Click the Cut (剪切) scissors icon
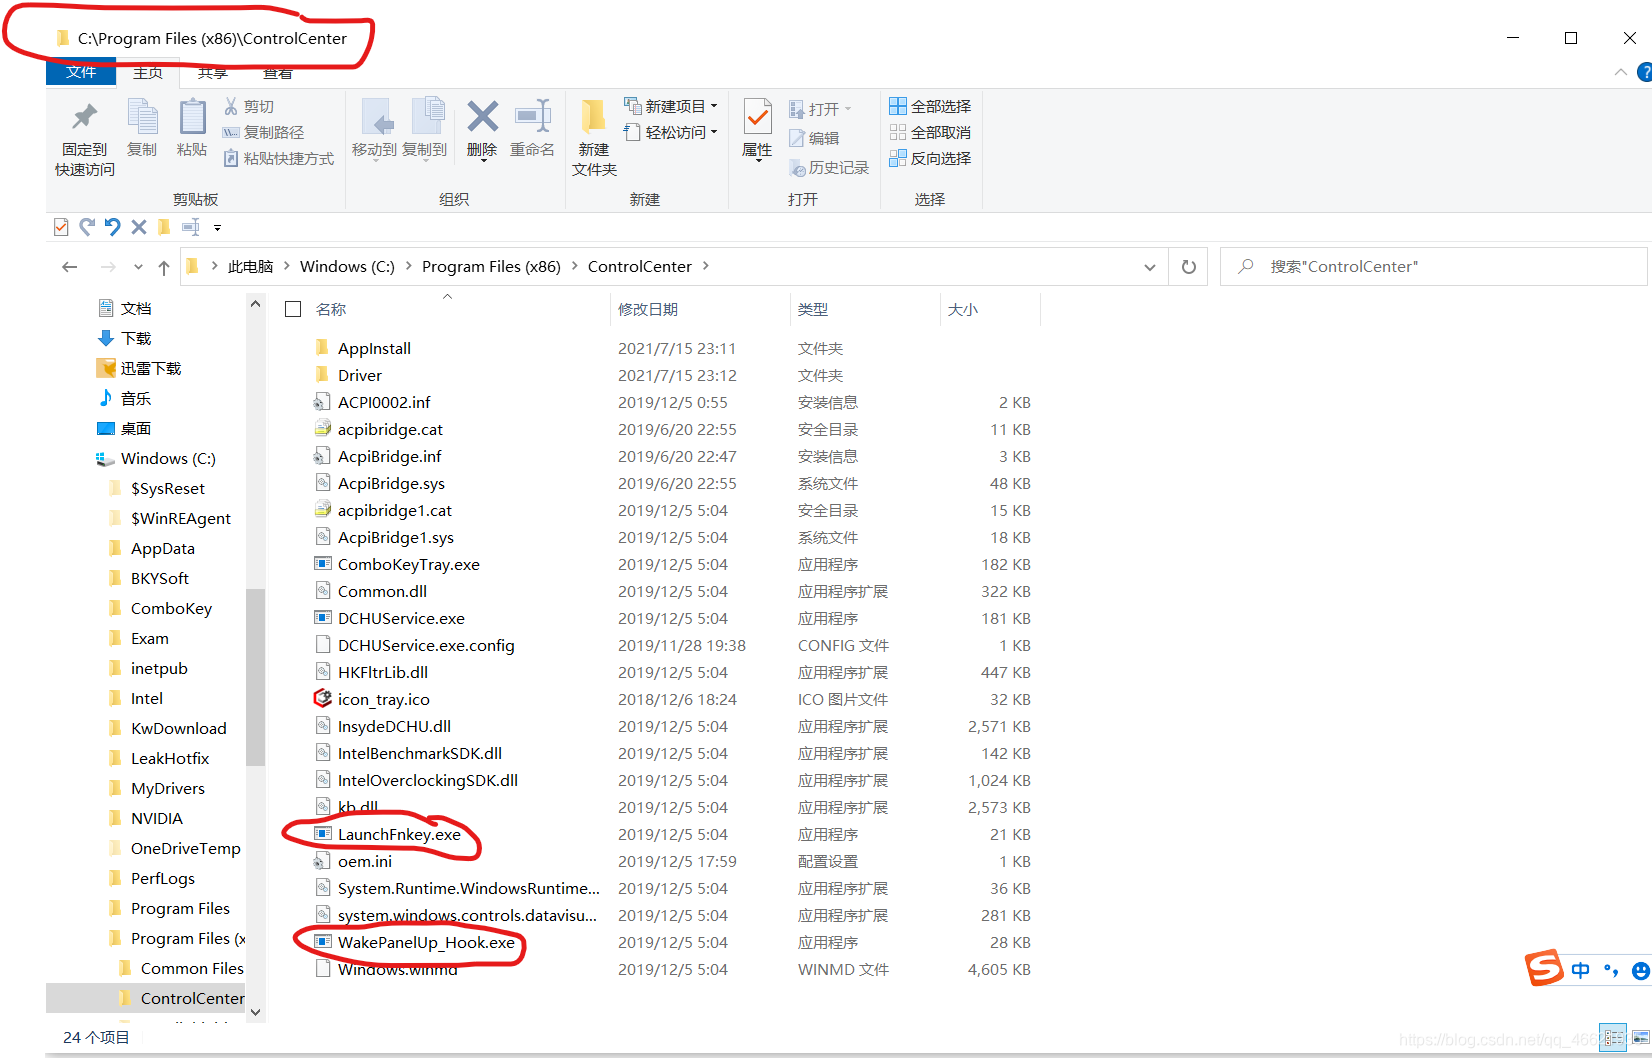Screen dimensions: 1652x1058 [231, 106]
